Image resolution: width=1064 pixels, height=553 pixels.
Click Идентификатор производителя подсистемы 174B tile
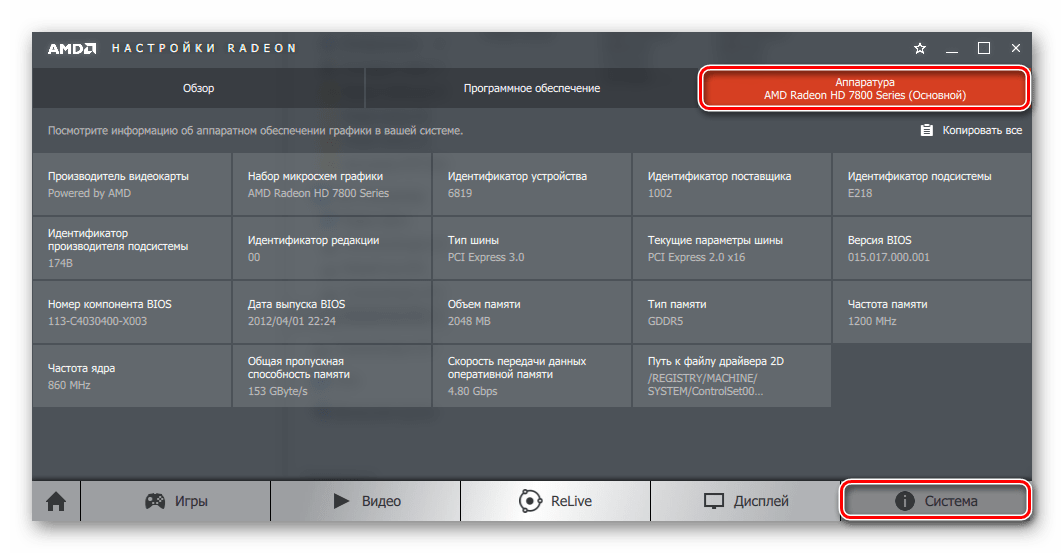[x=132, y=248]
